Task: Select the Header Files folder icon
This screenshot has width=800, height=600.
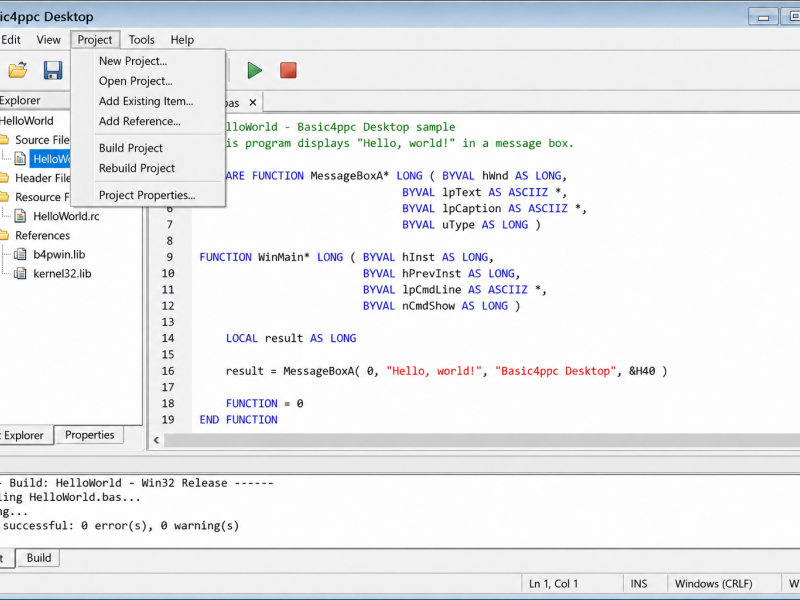Action: (x=4, y=178)
